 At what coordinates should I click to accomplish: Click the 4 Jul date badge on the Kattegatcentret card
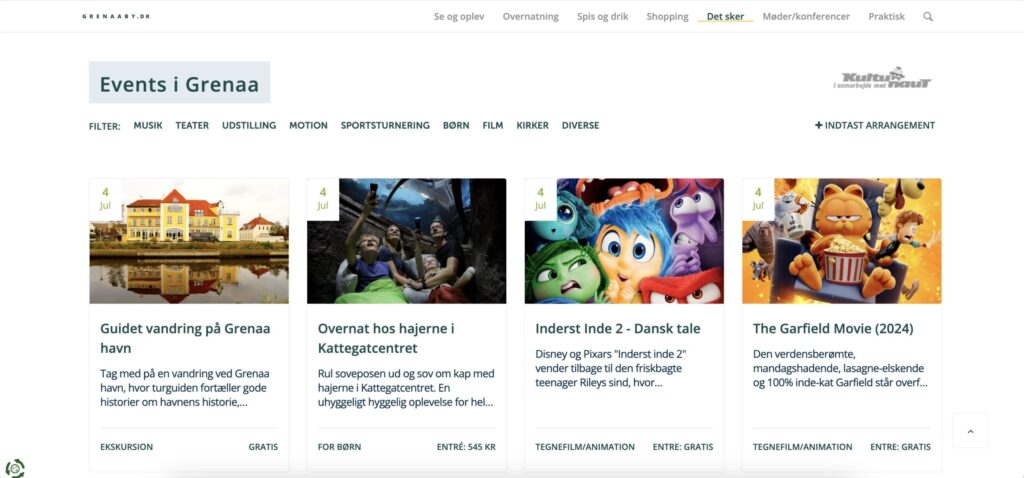click(x=323, y=199)
